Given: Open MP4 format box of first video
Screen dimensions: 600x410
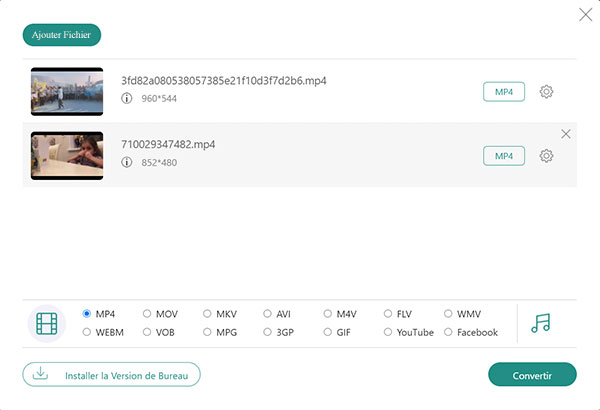Looking at the screenshot, I should pos(504,92).
